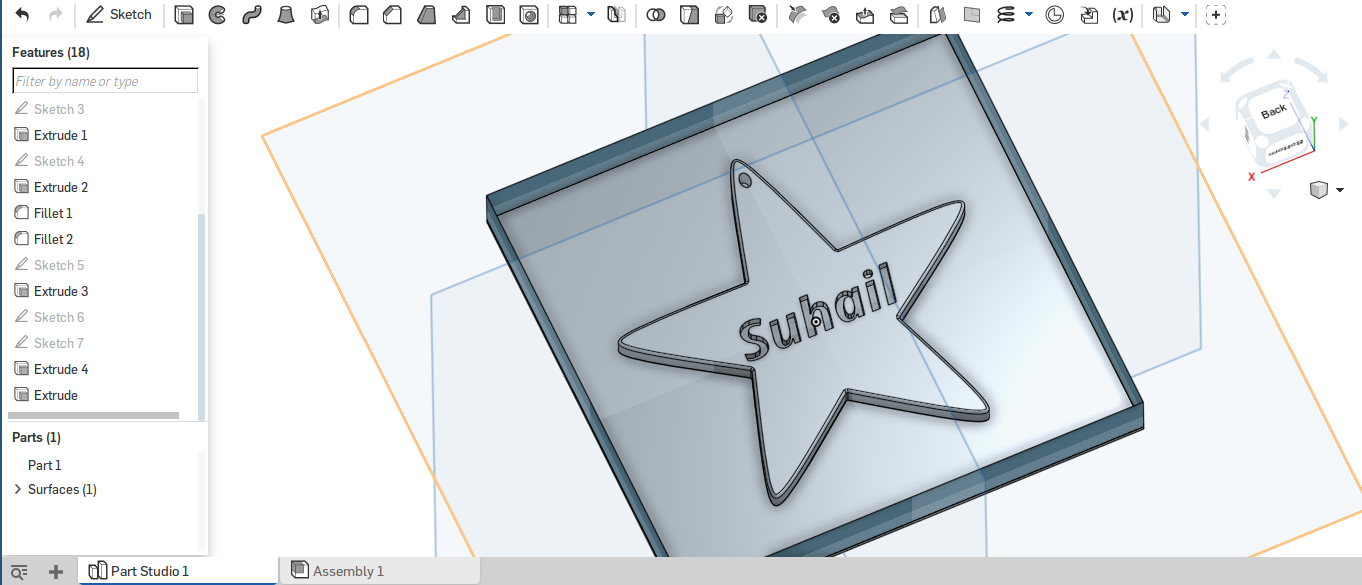The height and width of the screenshot is (585, 1362).
Task: Switch to the Assembly 1 tab
Action: 380,571
